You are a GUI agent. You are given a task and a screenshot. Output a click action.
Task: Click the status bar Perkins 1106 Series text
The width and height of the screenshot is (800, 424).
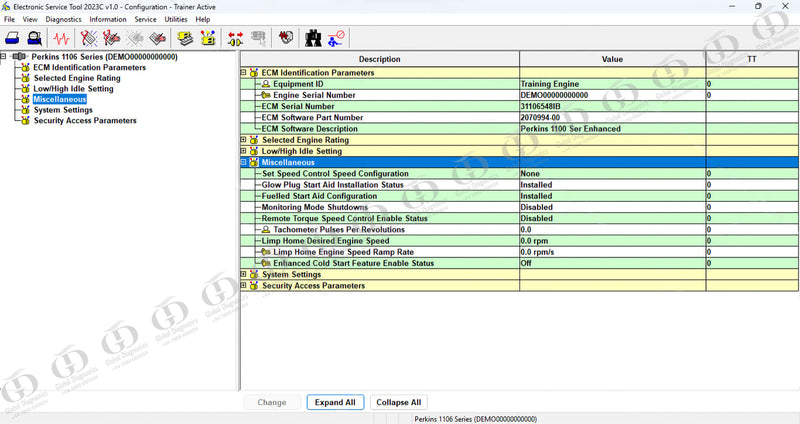476,419
